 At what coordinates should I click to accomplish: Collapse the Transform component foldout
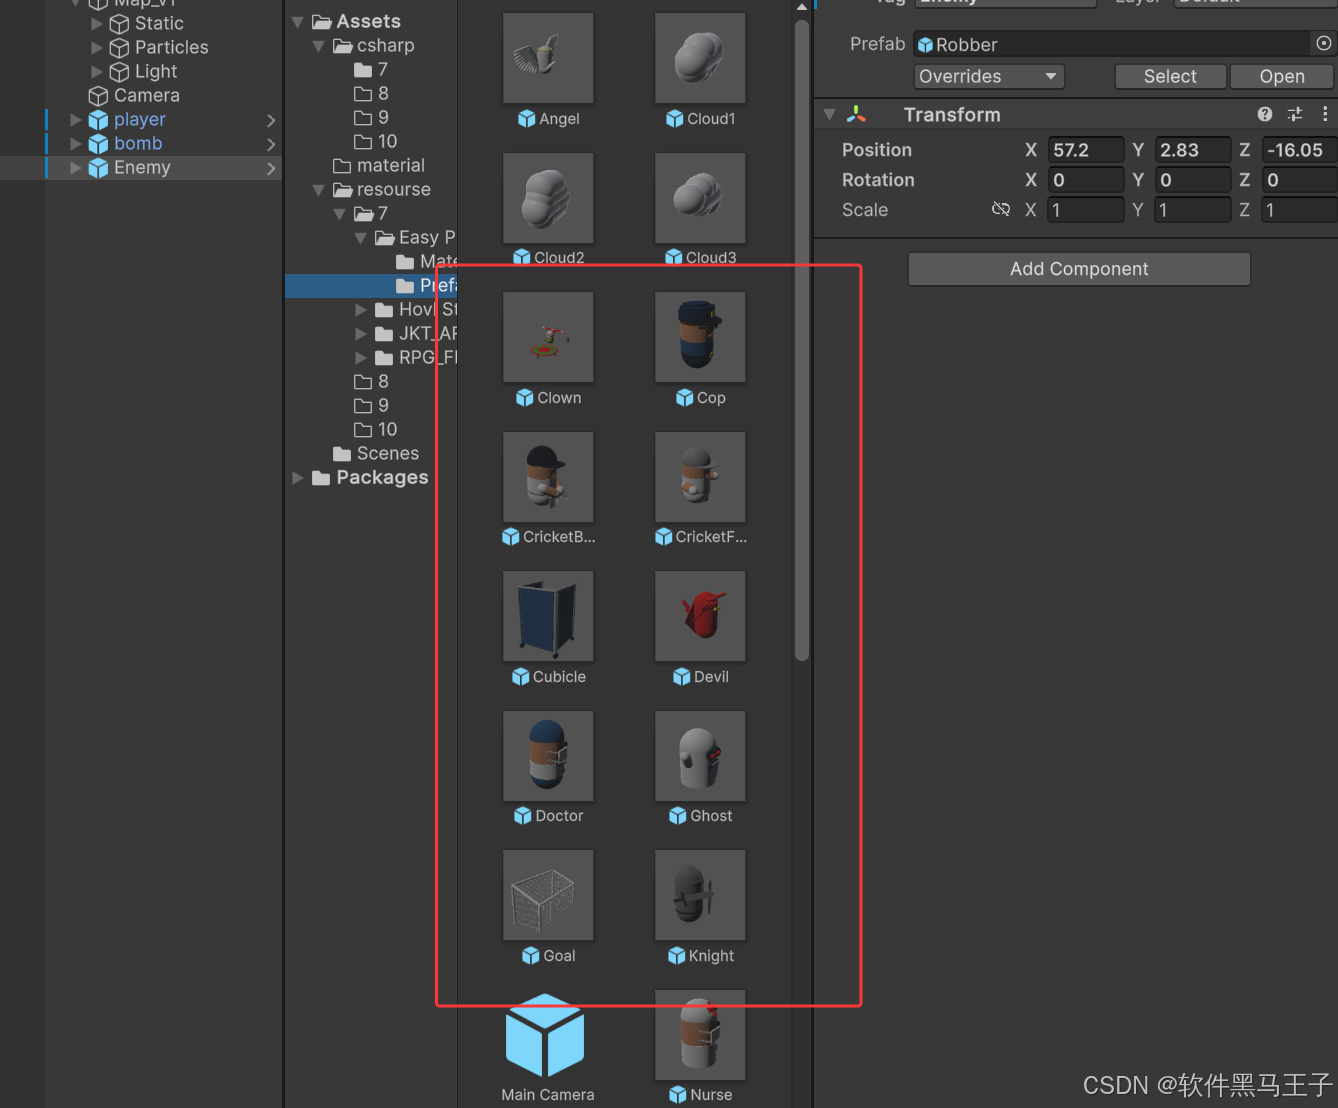[x=829, y=115]
